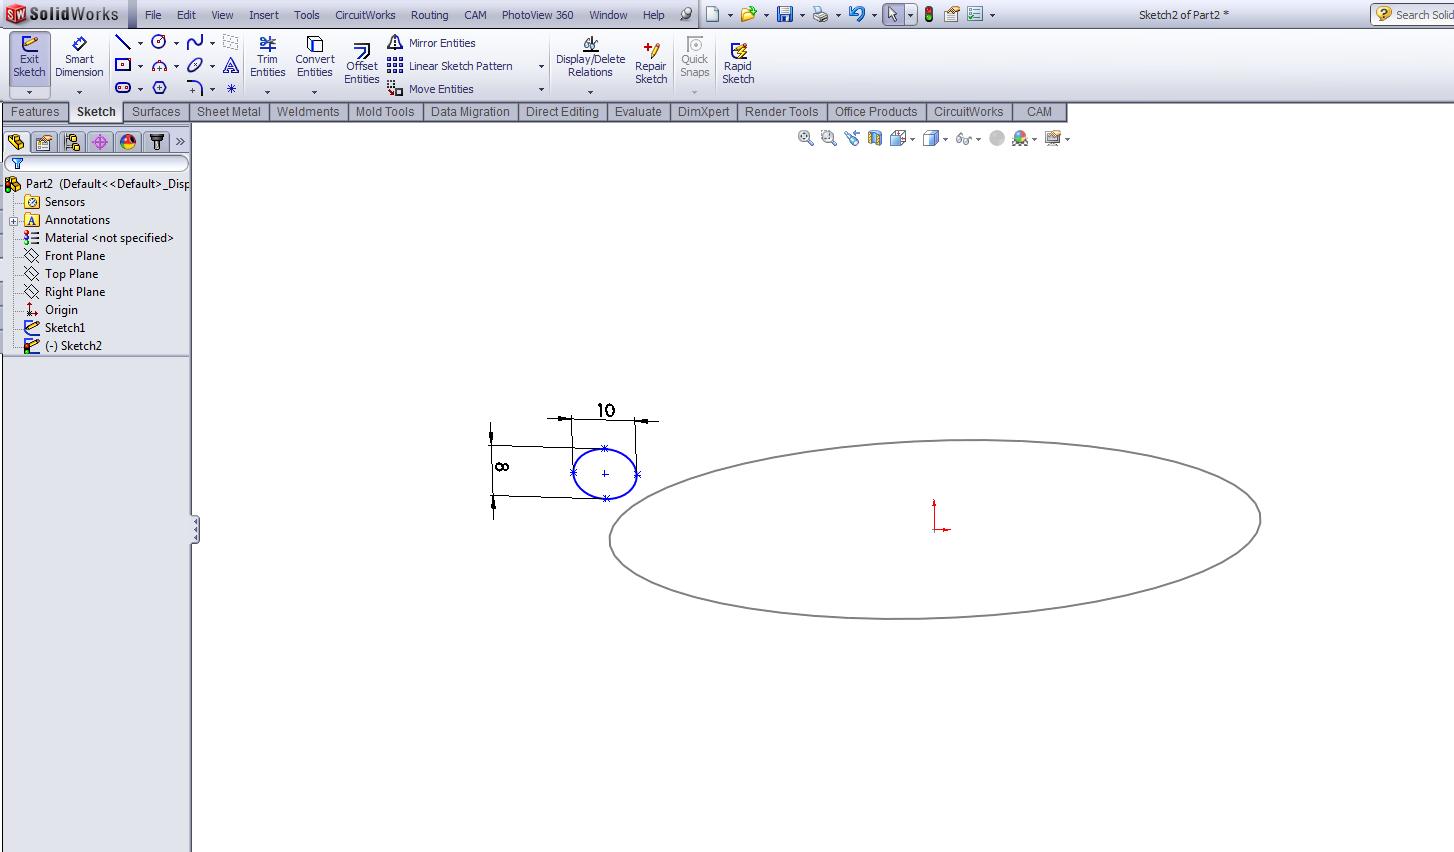The height and width of the screenshot is (852, 1454).
Task: Click the Rebuild traffic light icon
Action: point(929,15)
